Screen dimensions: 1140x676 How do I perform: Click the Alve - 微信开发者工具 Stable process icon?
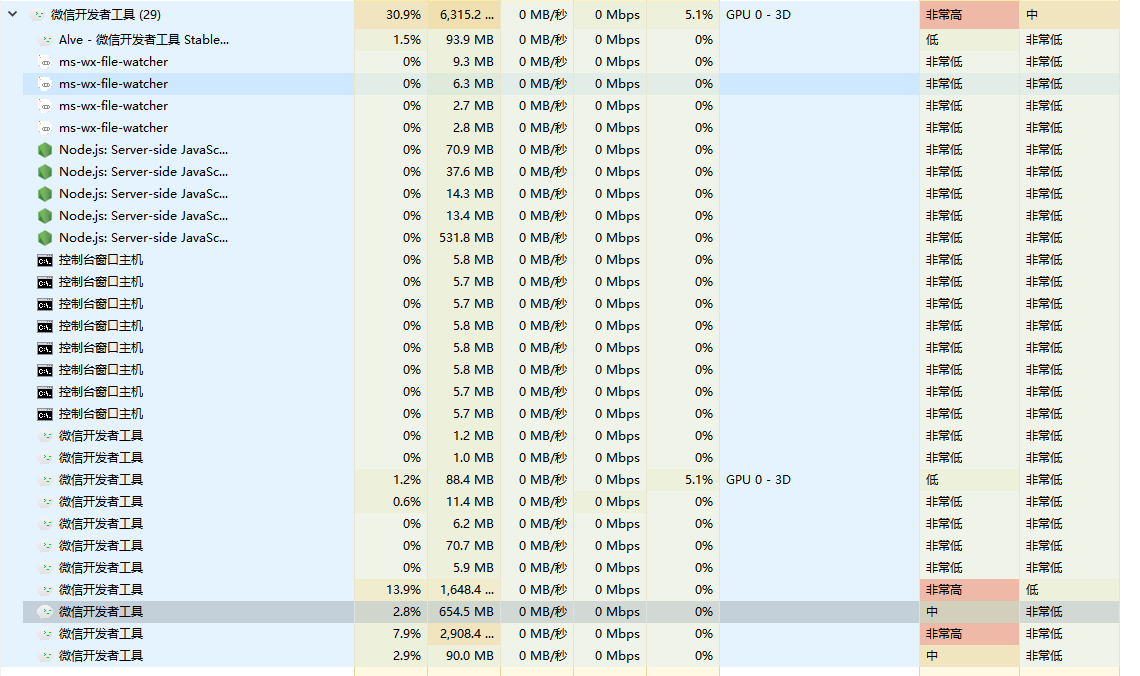46,40
